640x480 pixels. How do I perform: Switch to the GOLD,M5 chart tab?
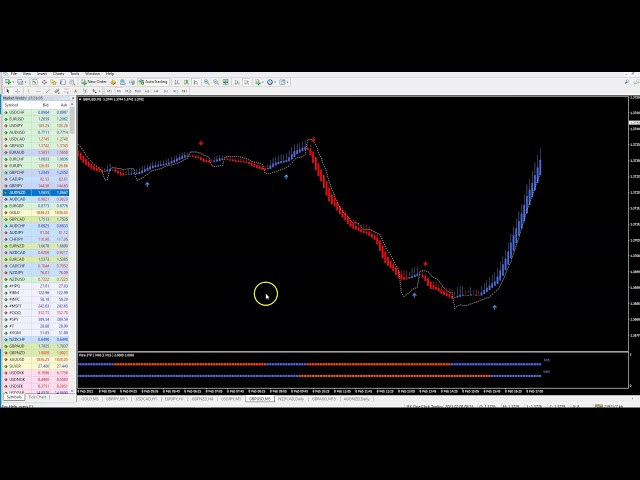click(x=90, y=398)
